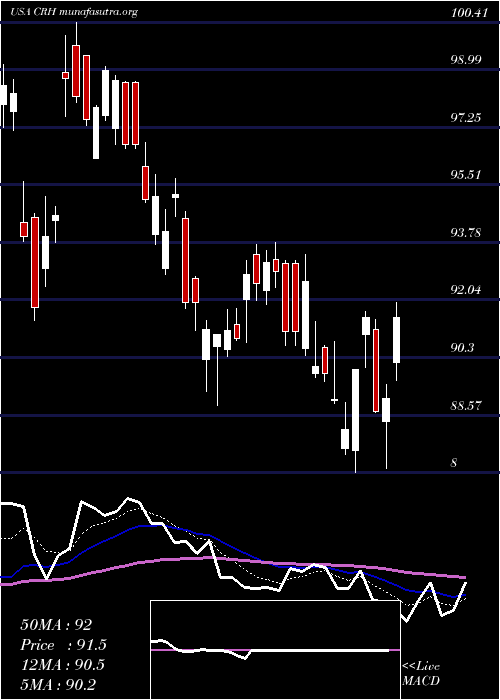Click the 98.99 price axis label
This screenshot has width=500, height=700.
point(466,60)
